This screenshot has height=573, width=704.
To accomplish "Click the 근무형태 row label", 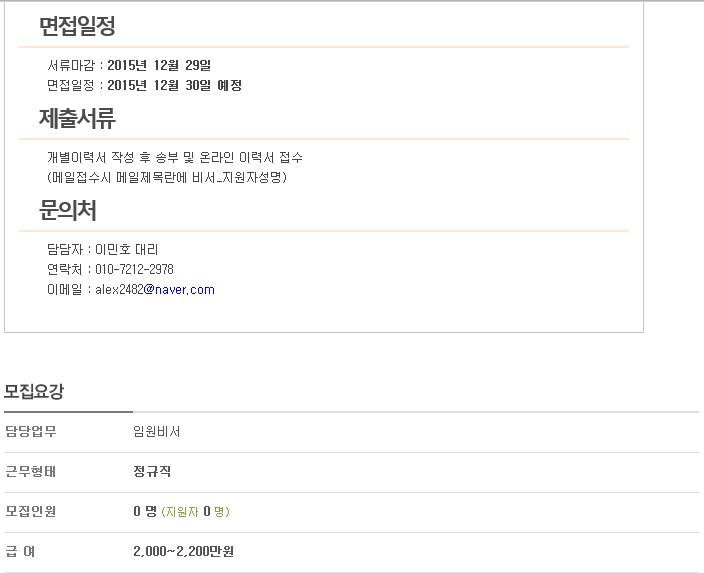I will pos(31,472).
